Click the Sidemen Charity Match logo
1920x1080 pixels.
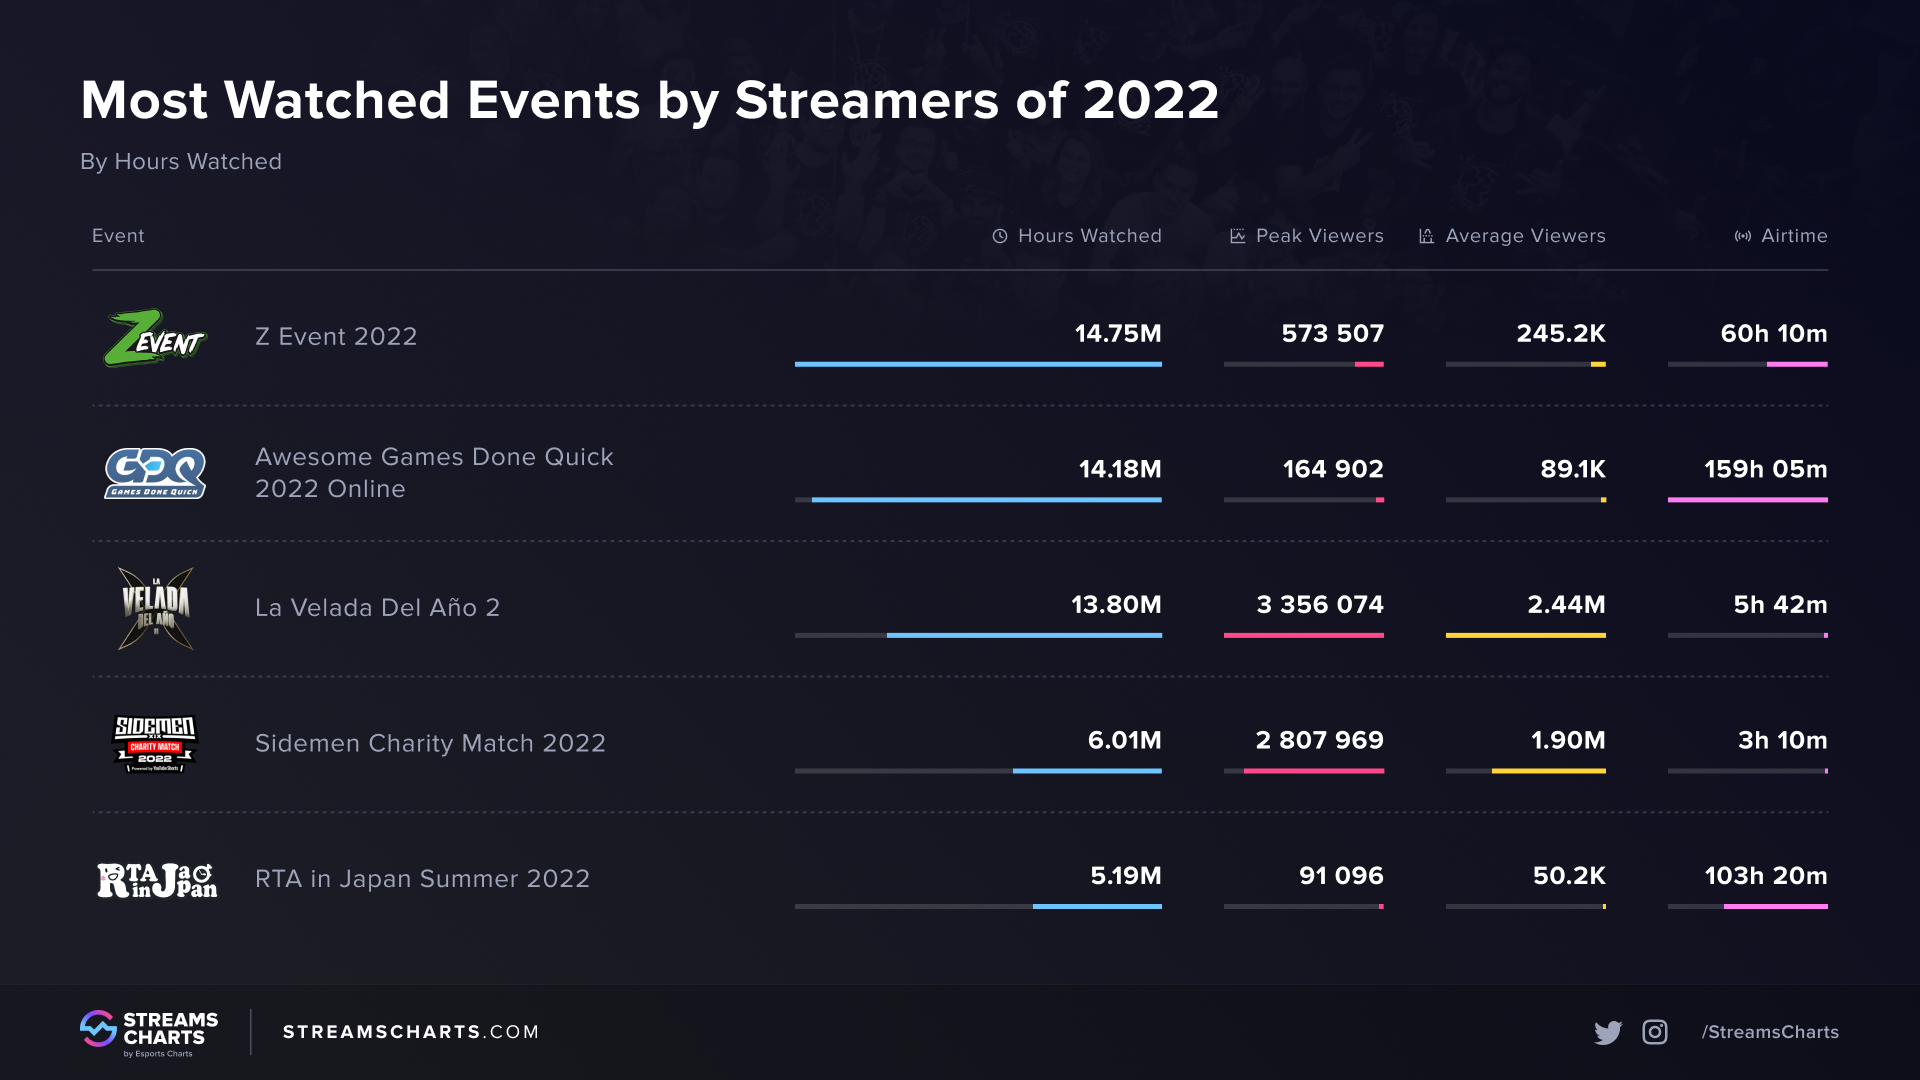coord(155,744)
